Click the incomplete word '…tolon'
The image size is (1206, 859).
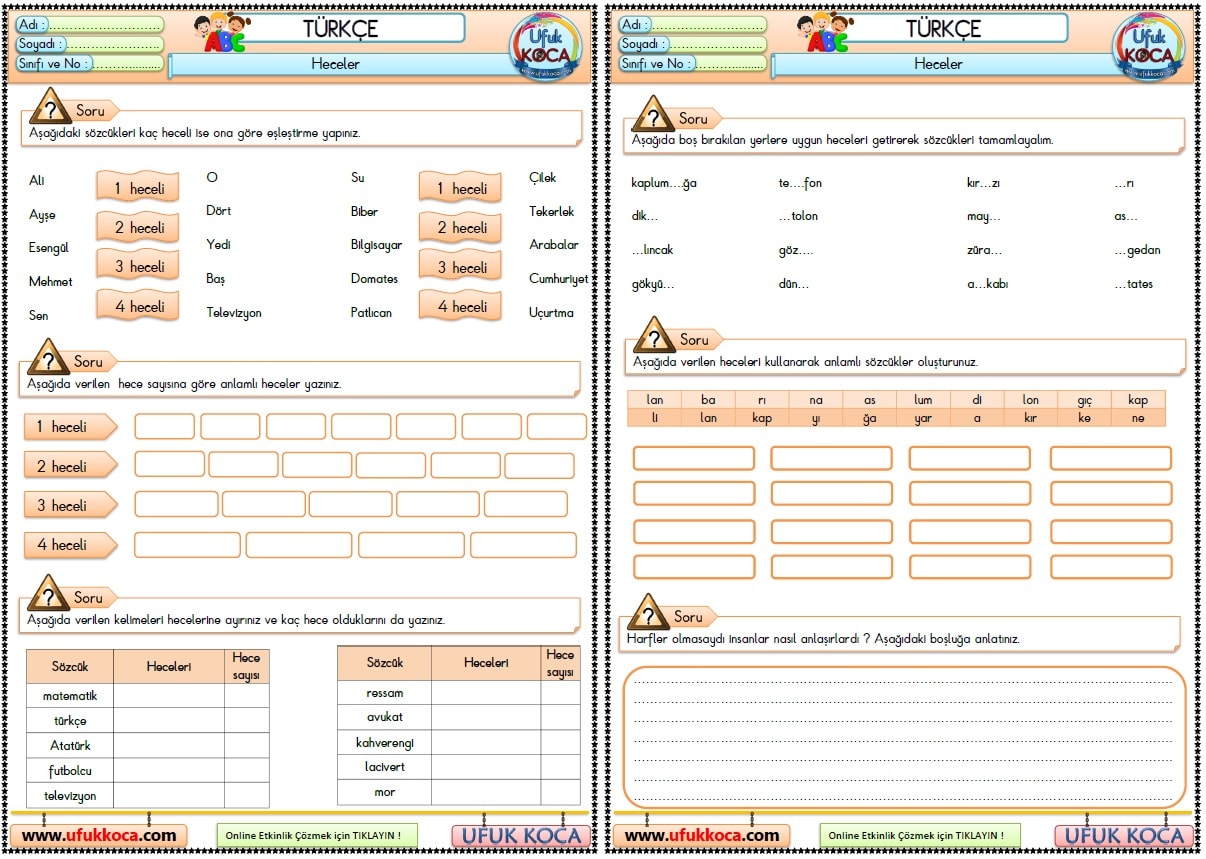point(798,216)
